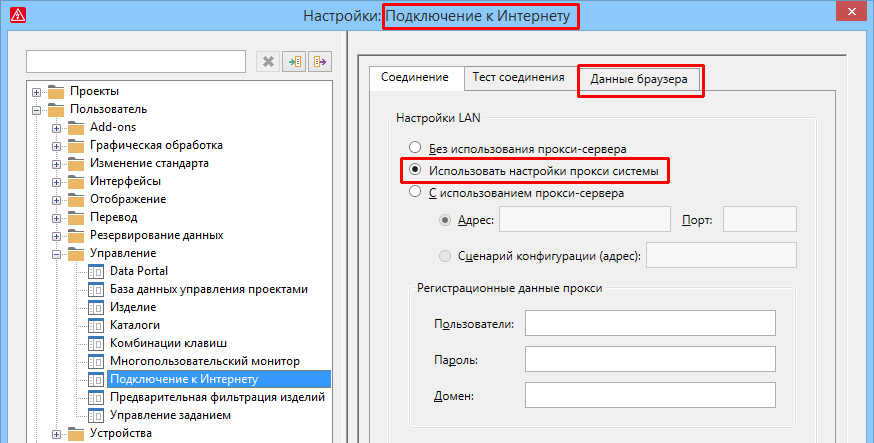The image size is (874, 443).
Task: Collapse the Управление folder node
Action: click(57, 254)
